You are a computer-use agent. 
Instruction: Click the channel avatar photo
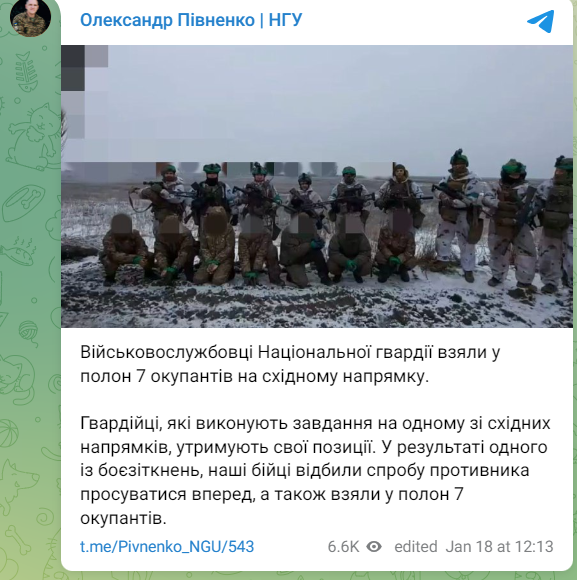30,17
